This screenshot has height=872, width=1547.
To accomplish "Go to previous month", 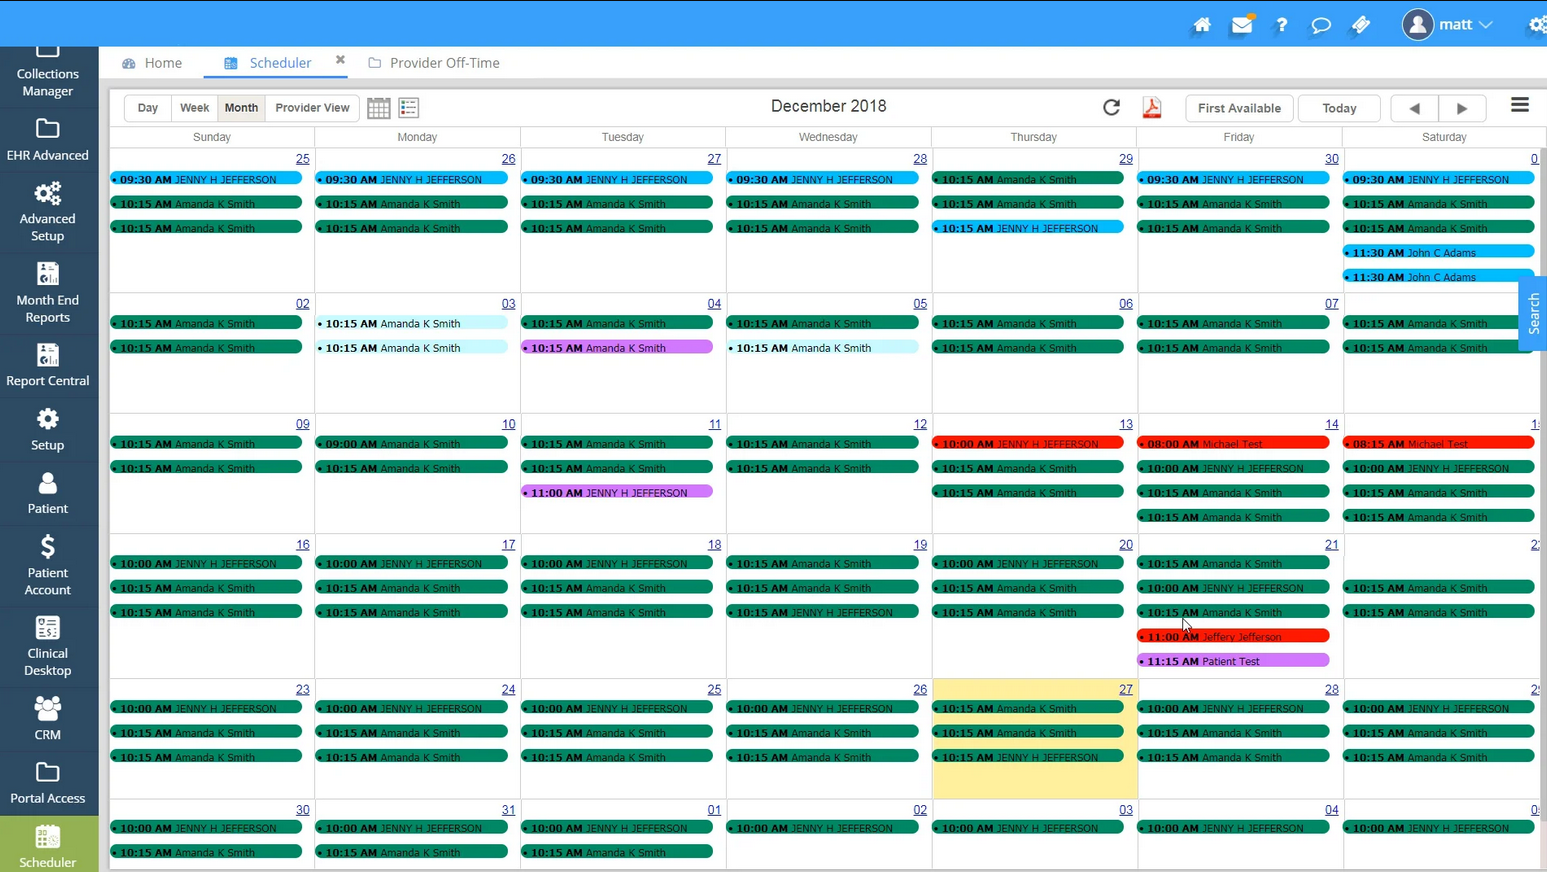I will pos(1414,108).
